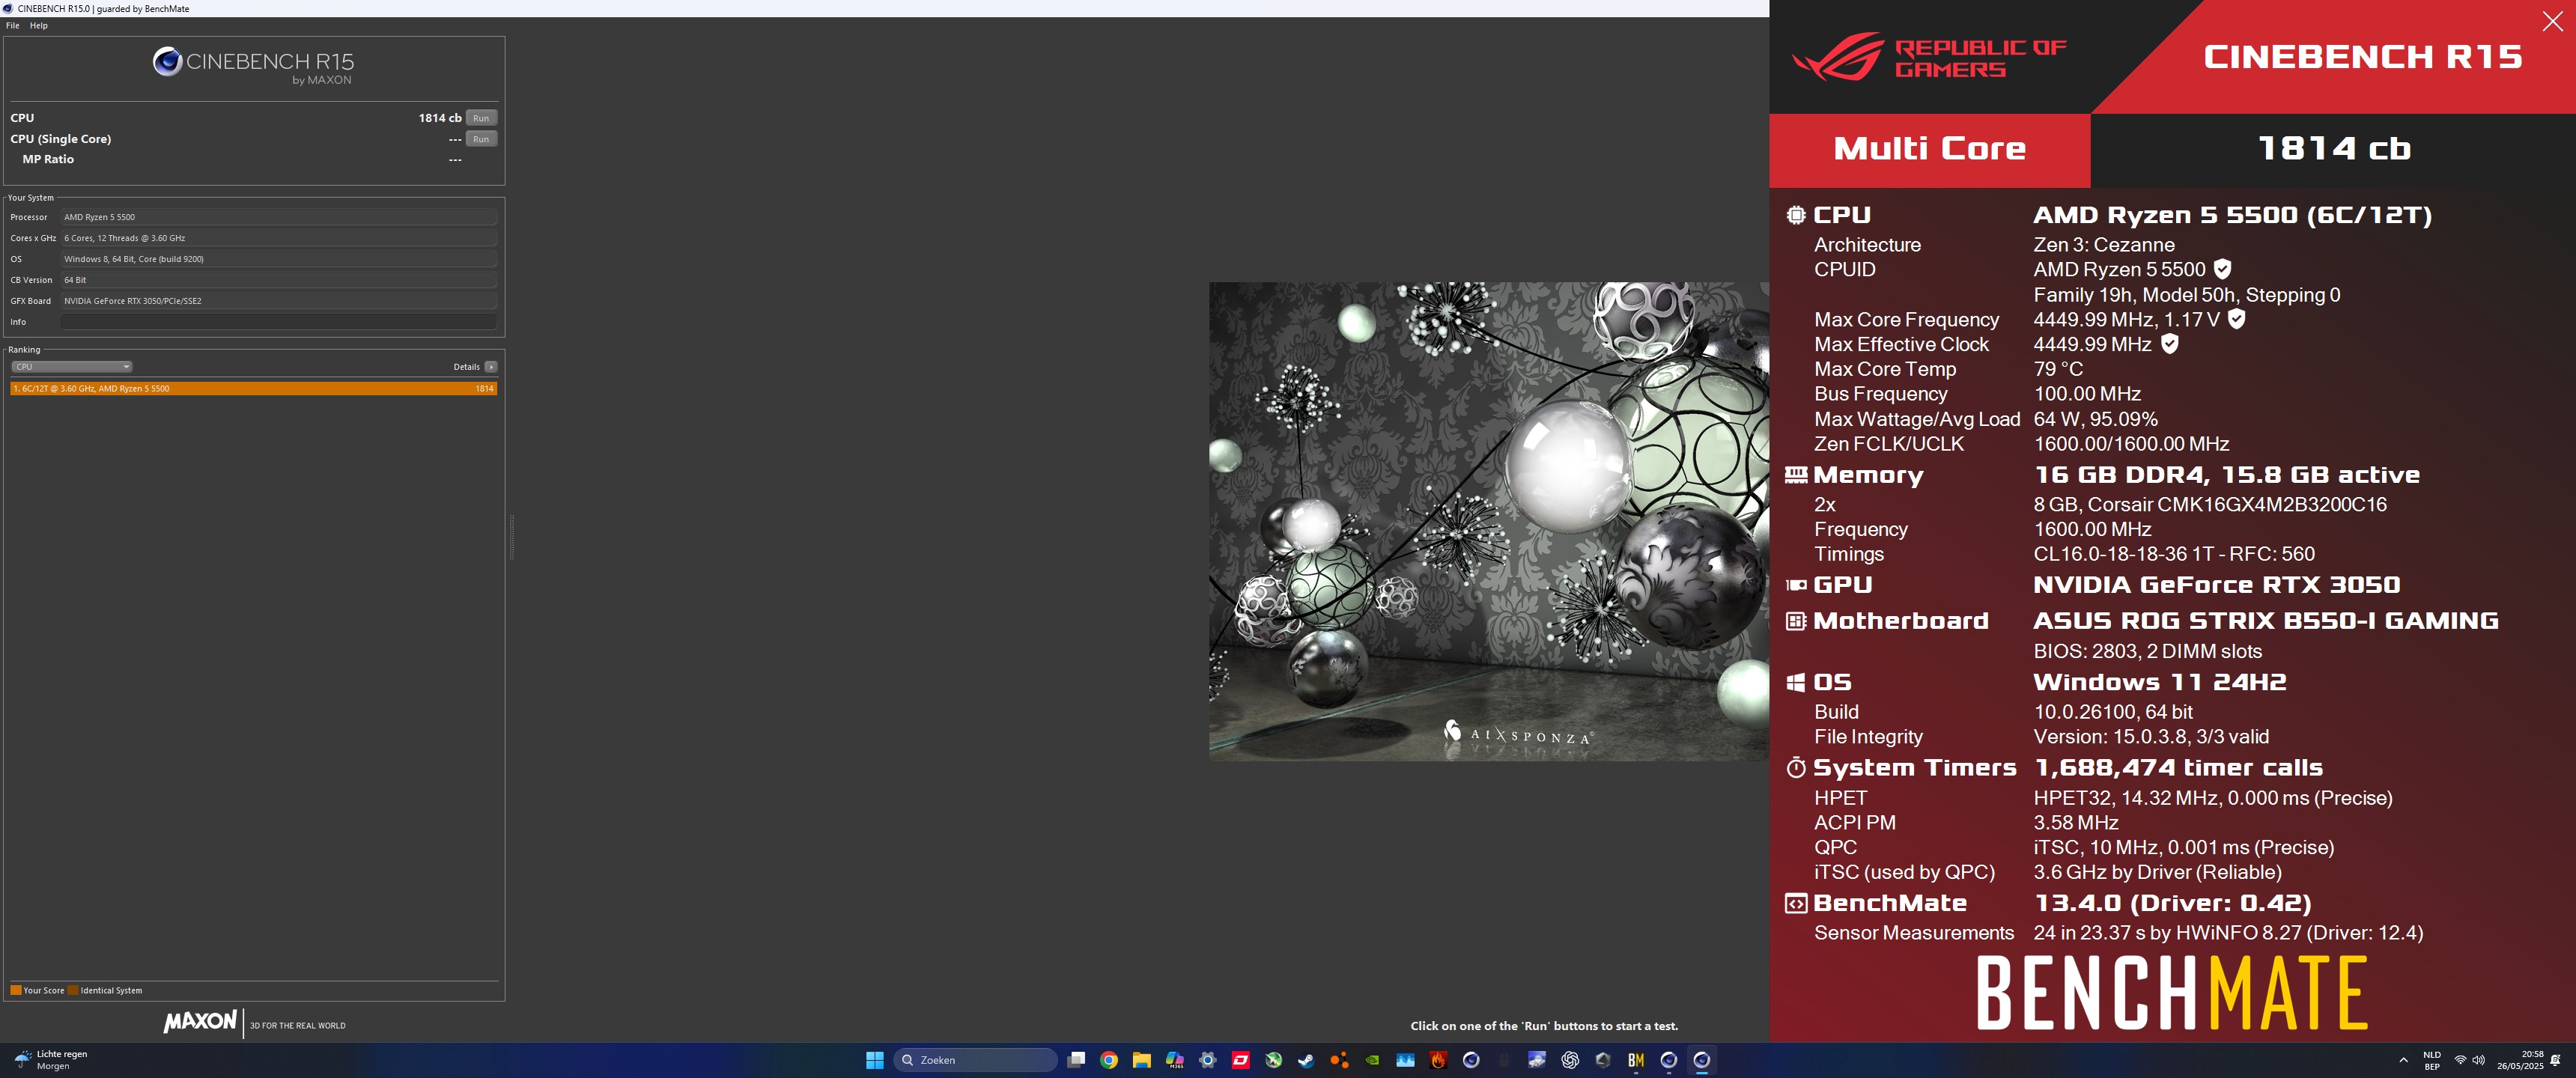Open Steam from the taskbar
This screenshot has height=1078, width=2576.
click(x=1306, y=1060)
